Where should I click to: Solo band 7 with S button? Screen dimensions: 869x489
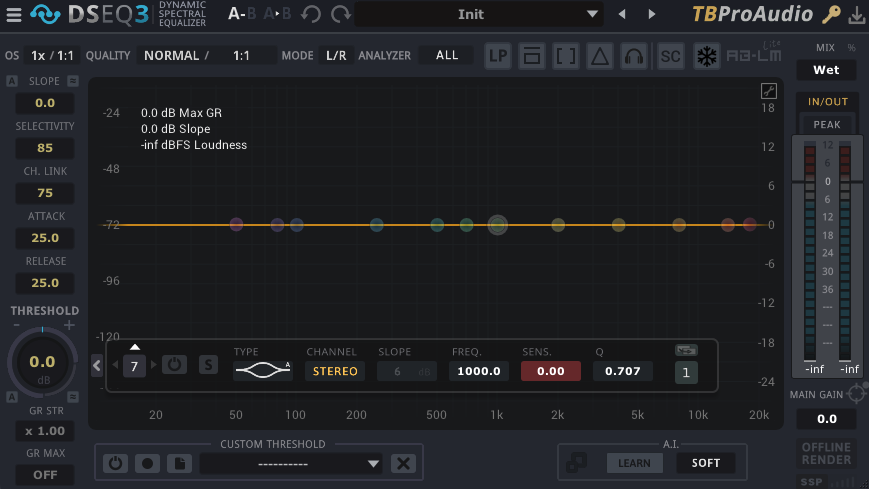[208, 365]
